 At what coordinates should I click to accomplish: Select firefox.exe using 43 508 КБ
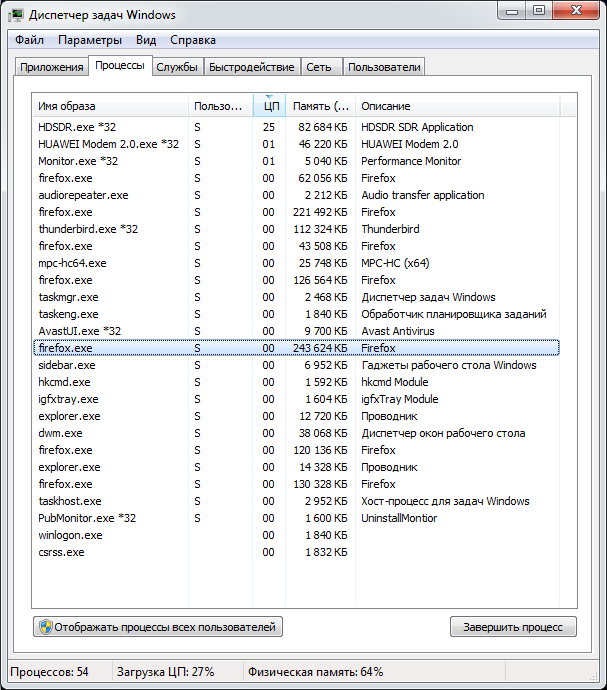(296, 246)
